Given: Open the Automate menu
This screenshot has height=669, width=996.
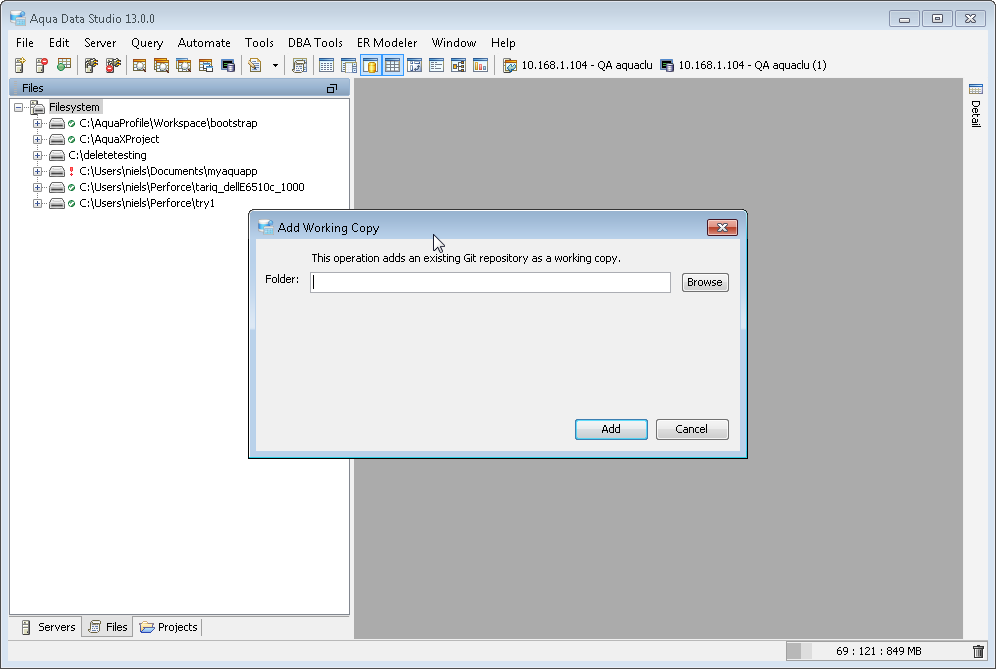Looking at the screenshot, I should pyautogui.click(x=205, y=43).
